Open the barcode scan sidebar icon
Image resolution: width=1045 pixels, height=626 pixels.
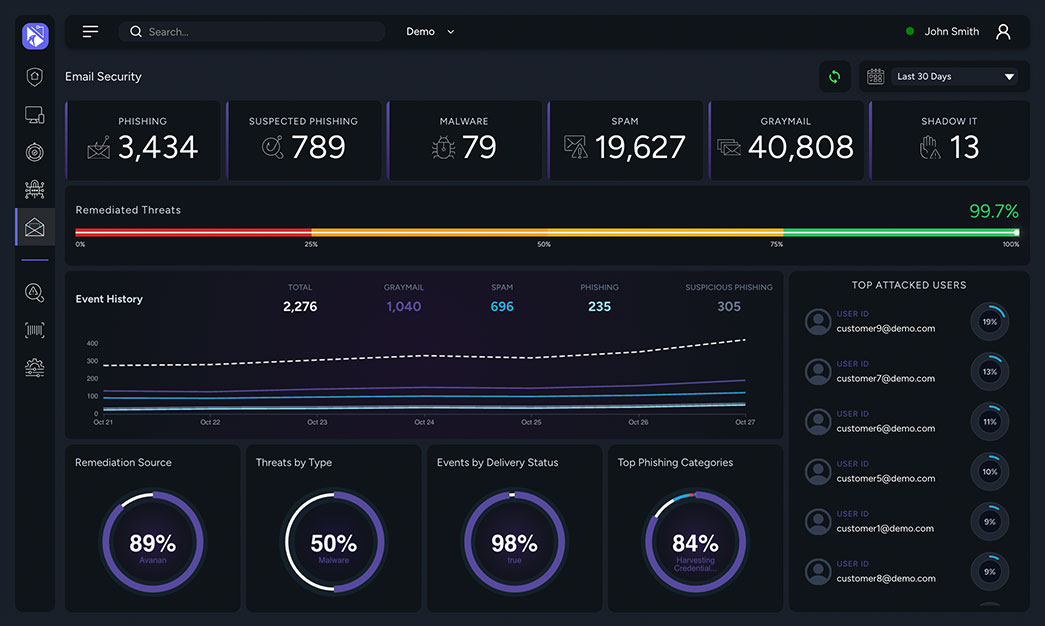click(x=35, y=330)
